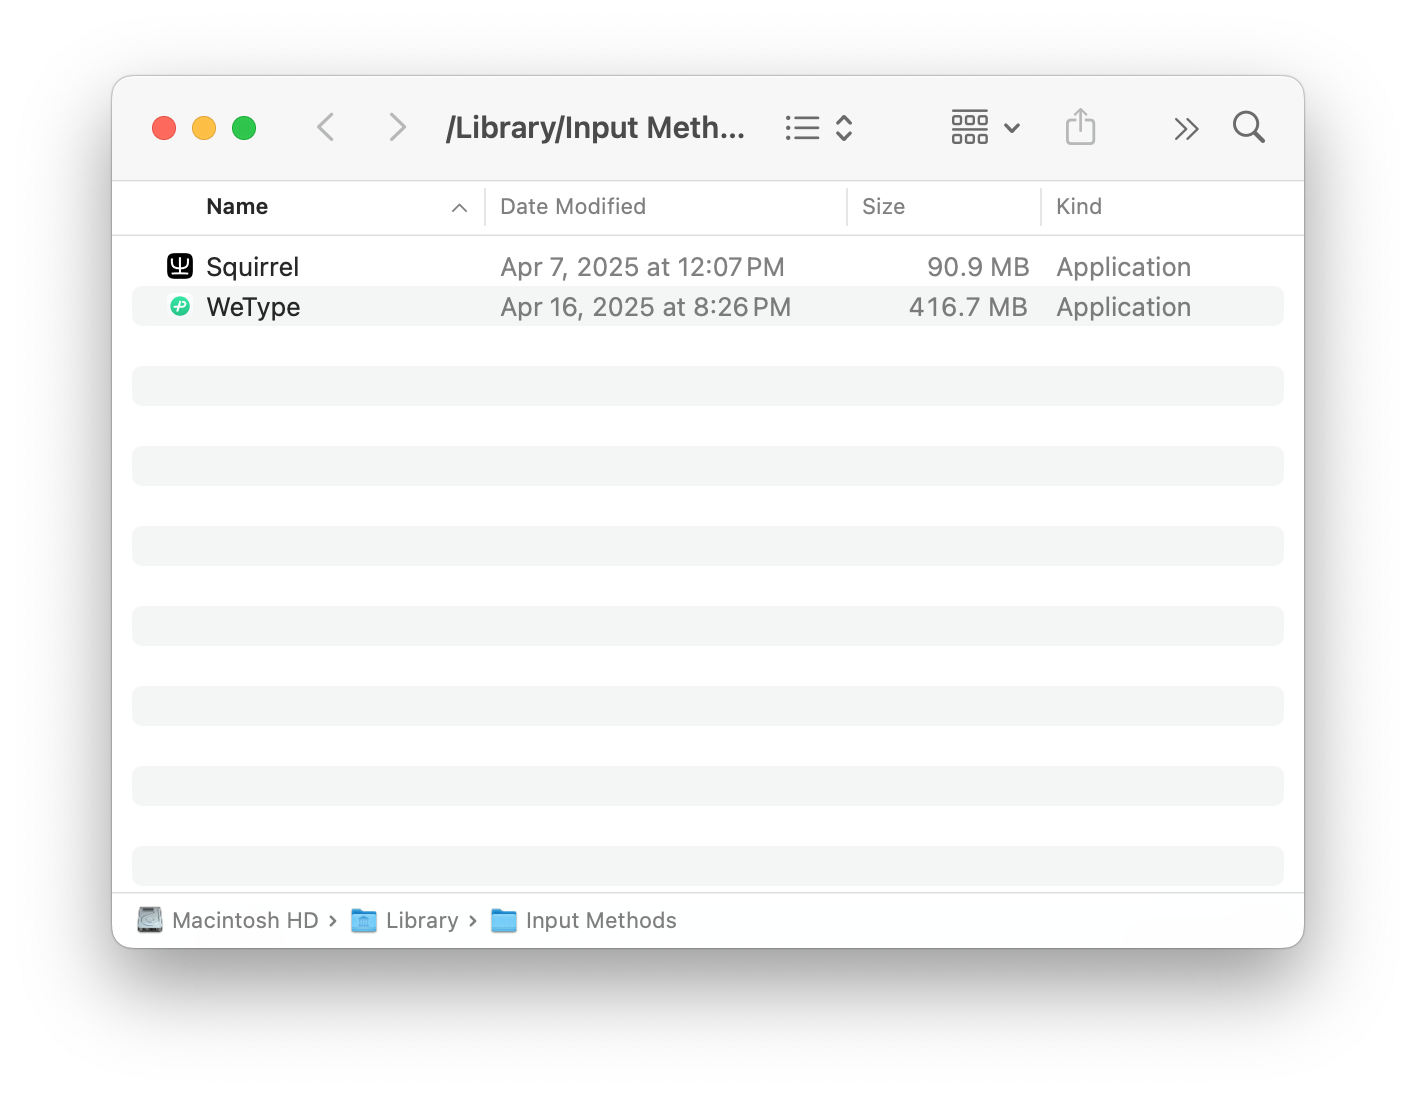Click the /Library/Input Meth... window title
This screenshot has height=1096, width=1416.
tap(595, 128)
